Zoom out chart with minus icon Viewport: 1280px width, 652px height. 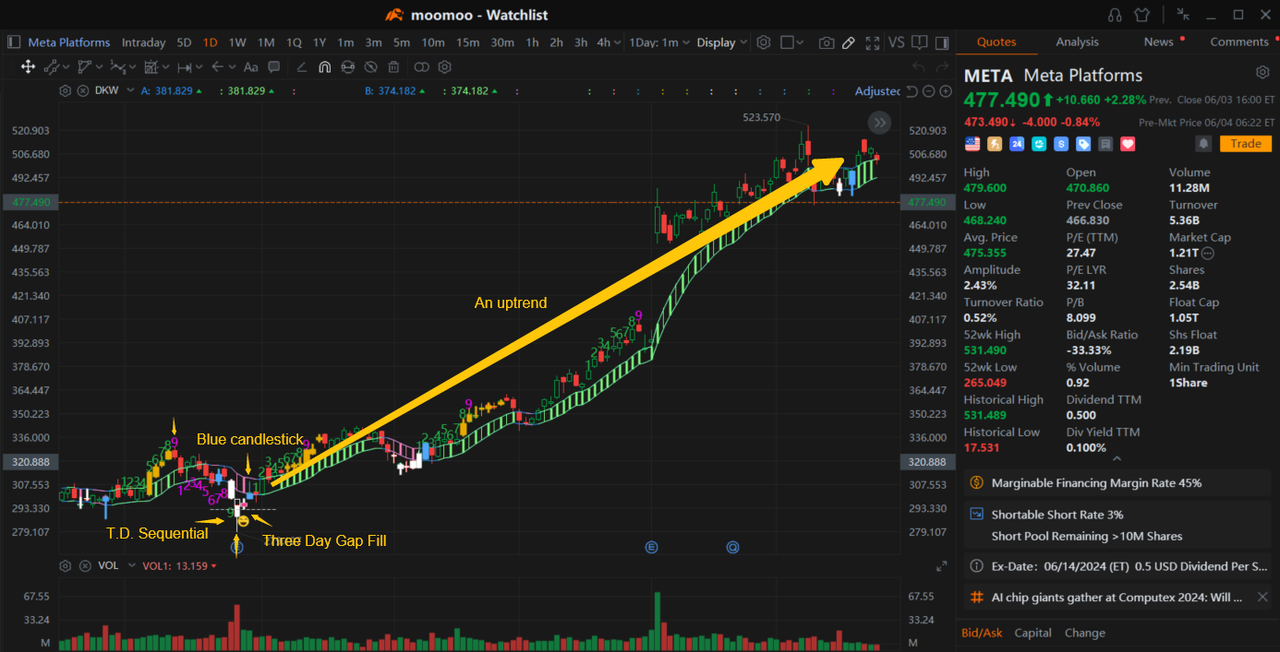(x=929, y=91)
